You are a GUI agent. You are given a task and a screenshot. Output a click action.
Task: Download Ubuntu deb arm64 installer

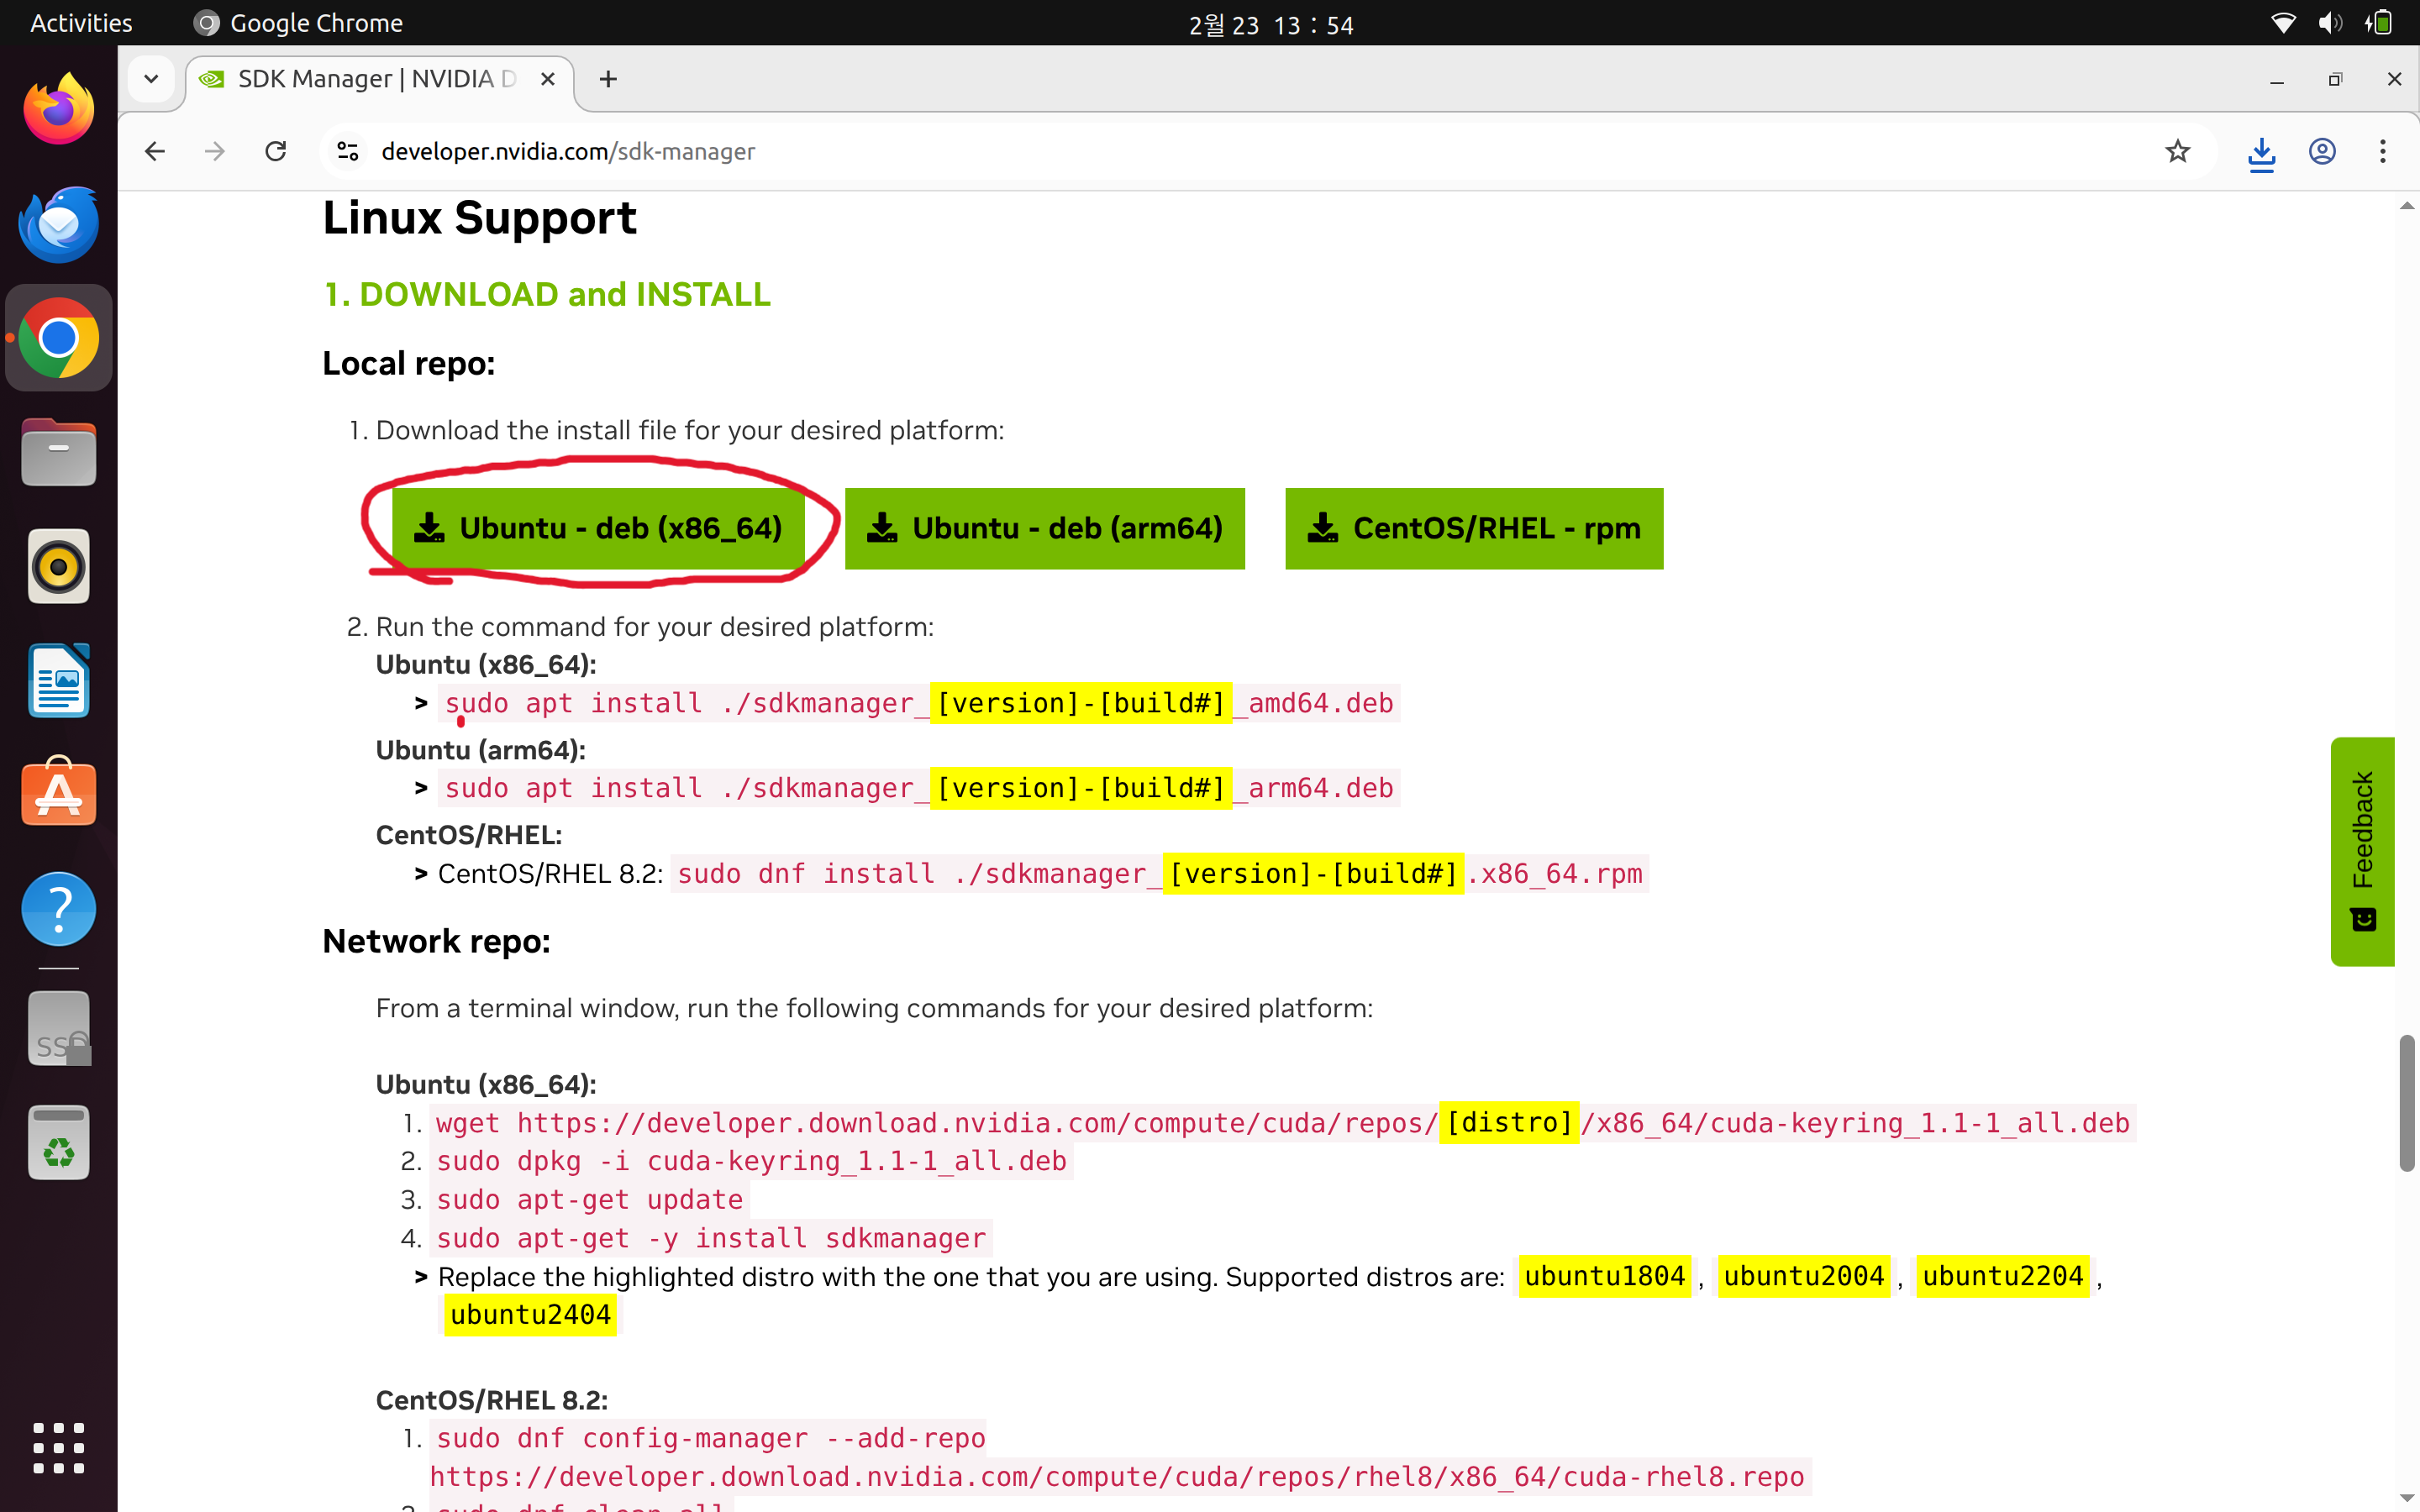click(1044, 528)
